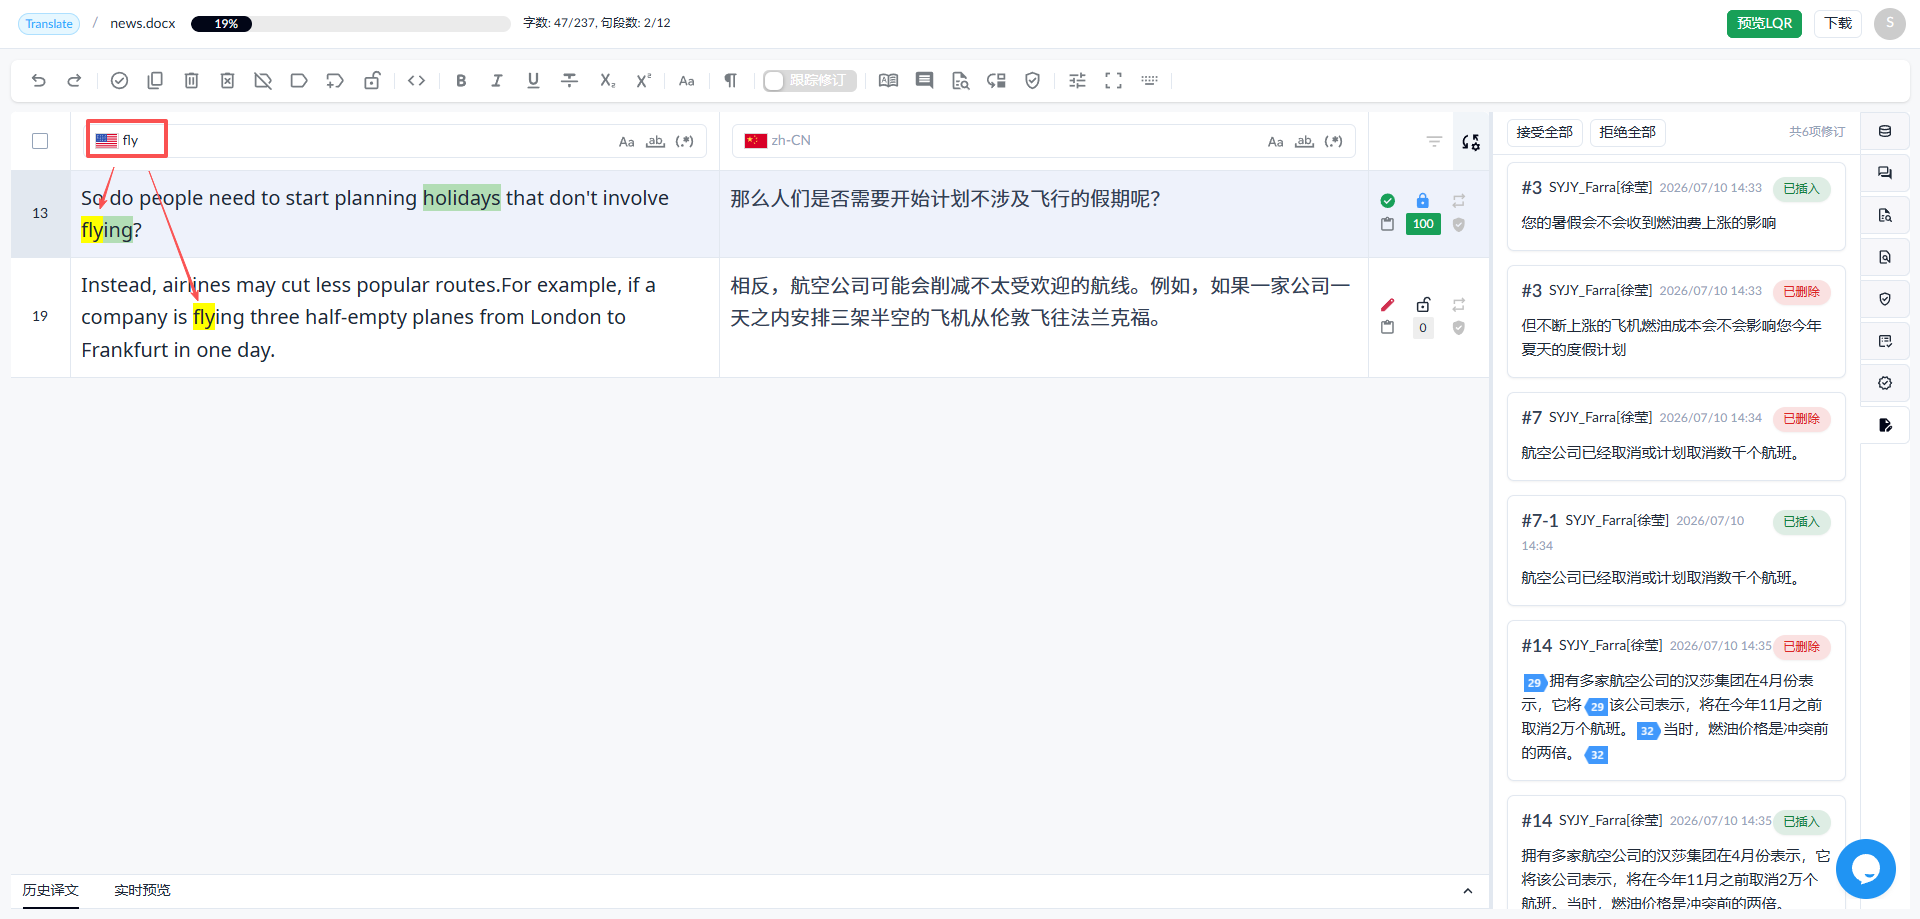Viewport: 1920px width, 919px height.
Task: Apply superscript formatting
Action: 643,81
